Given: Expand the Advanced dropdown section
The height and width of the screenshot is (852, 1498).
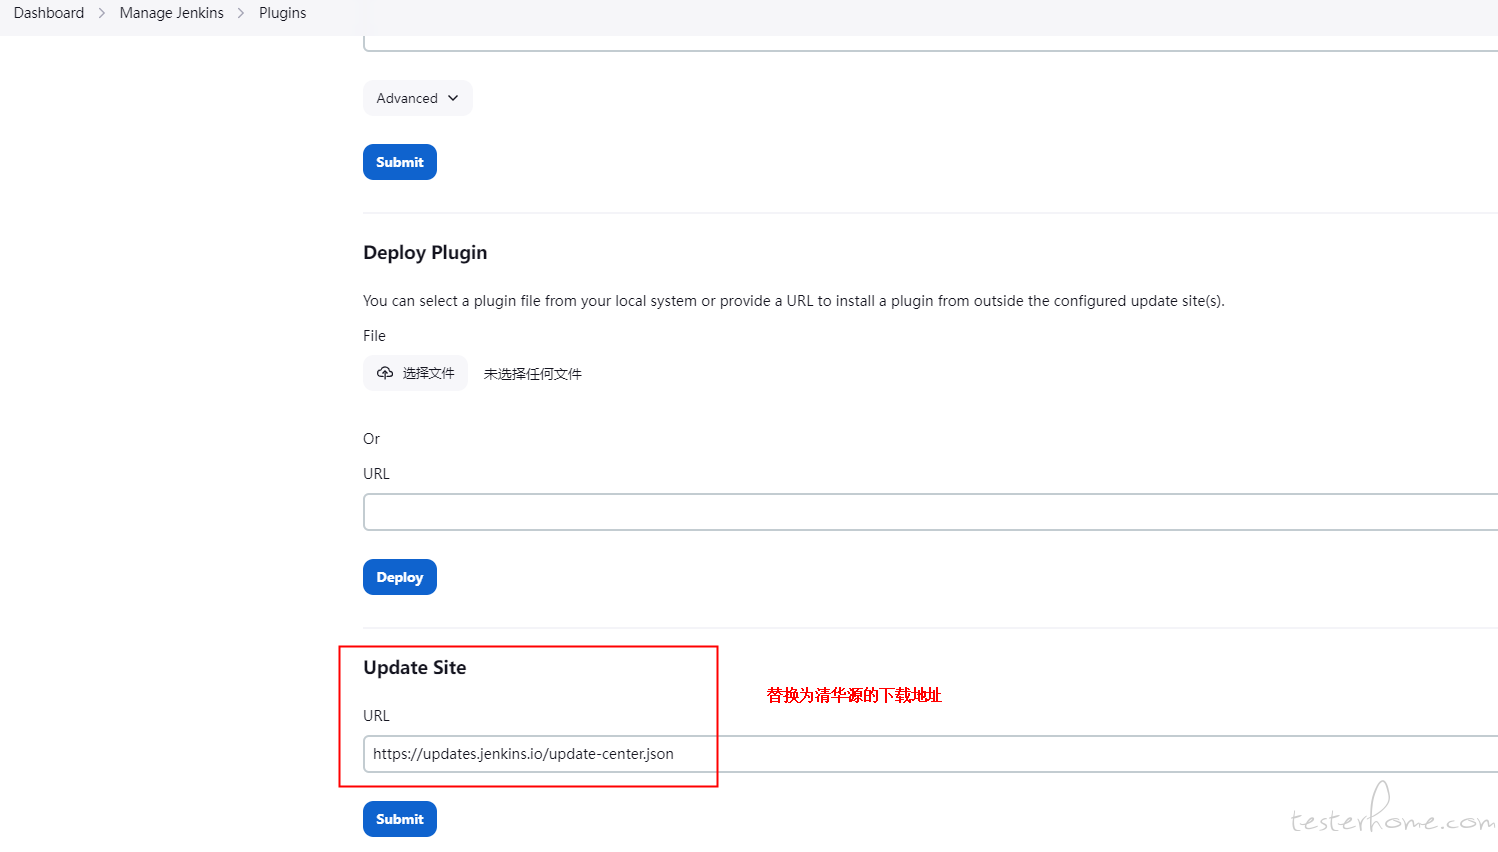Looking at the screenshot, I should click(417, 98).
